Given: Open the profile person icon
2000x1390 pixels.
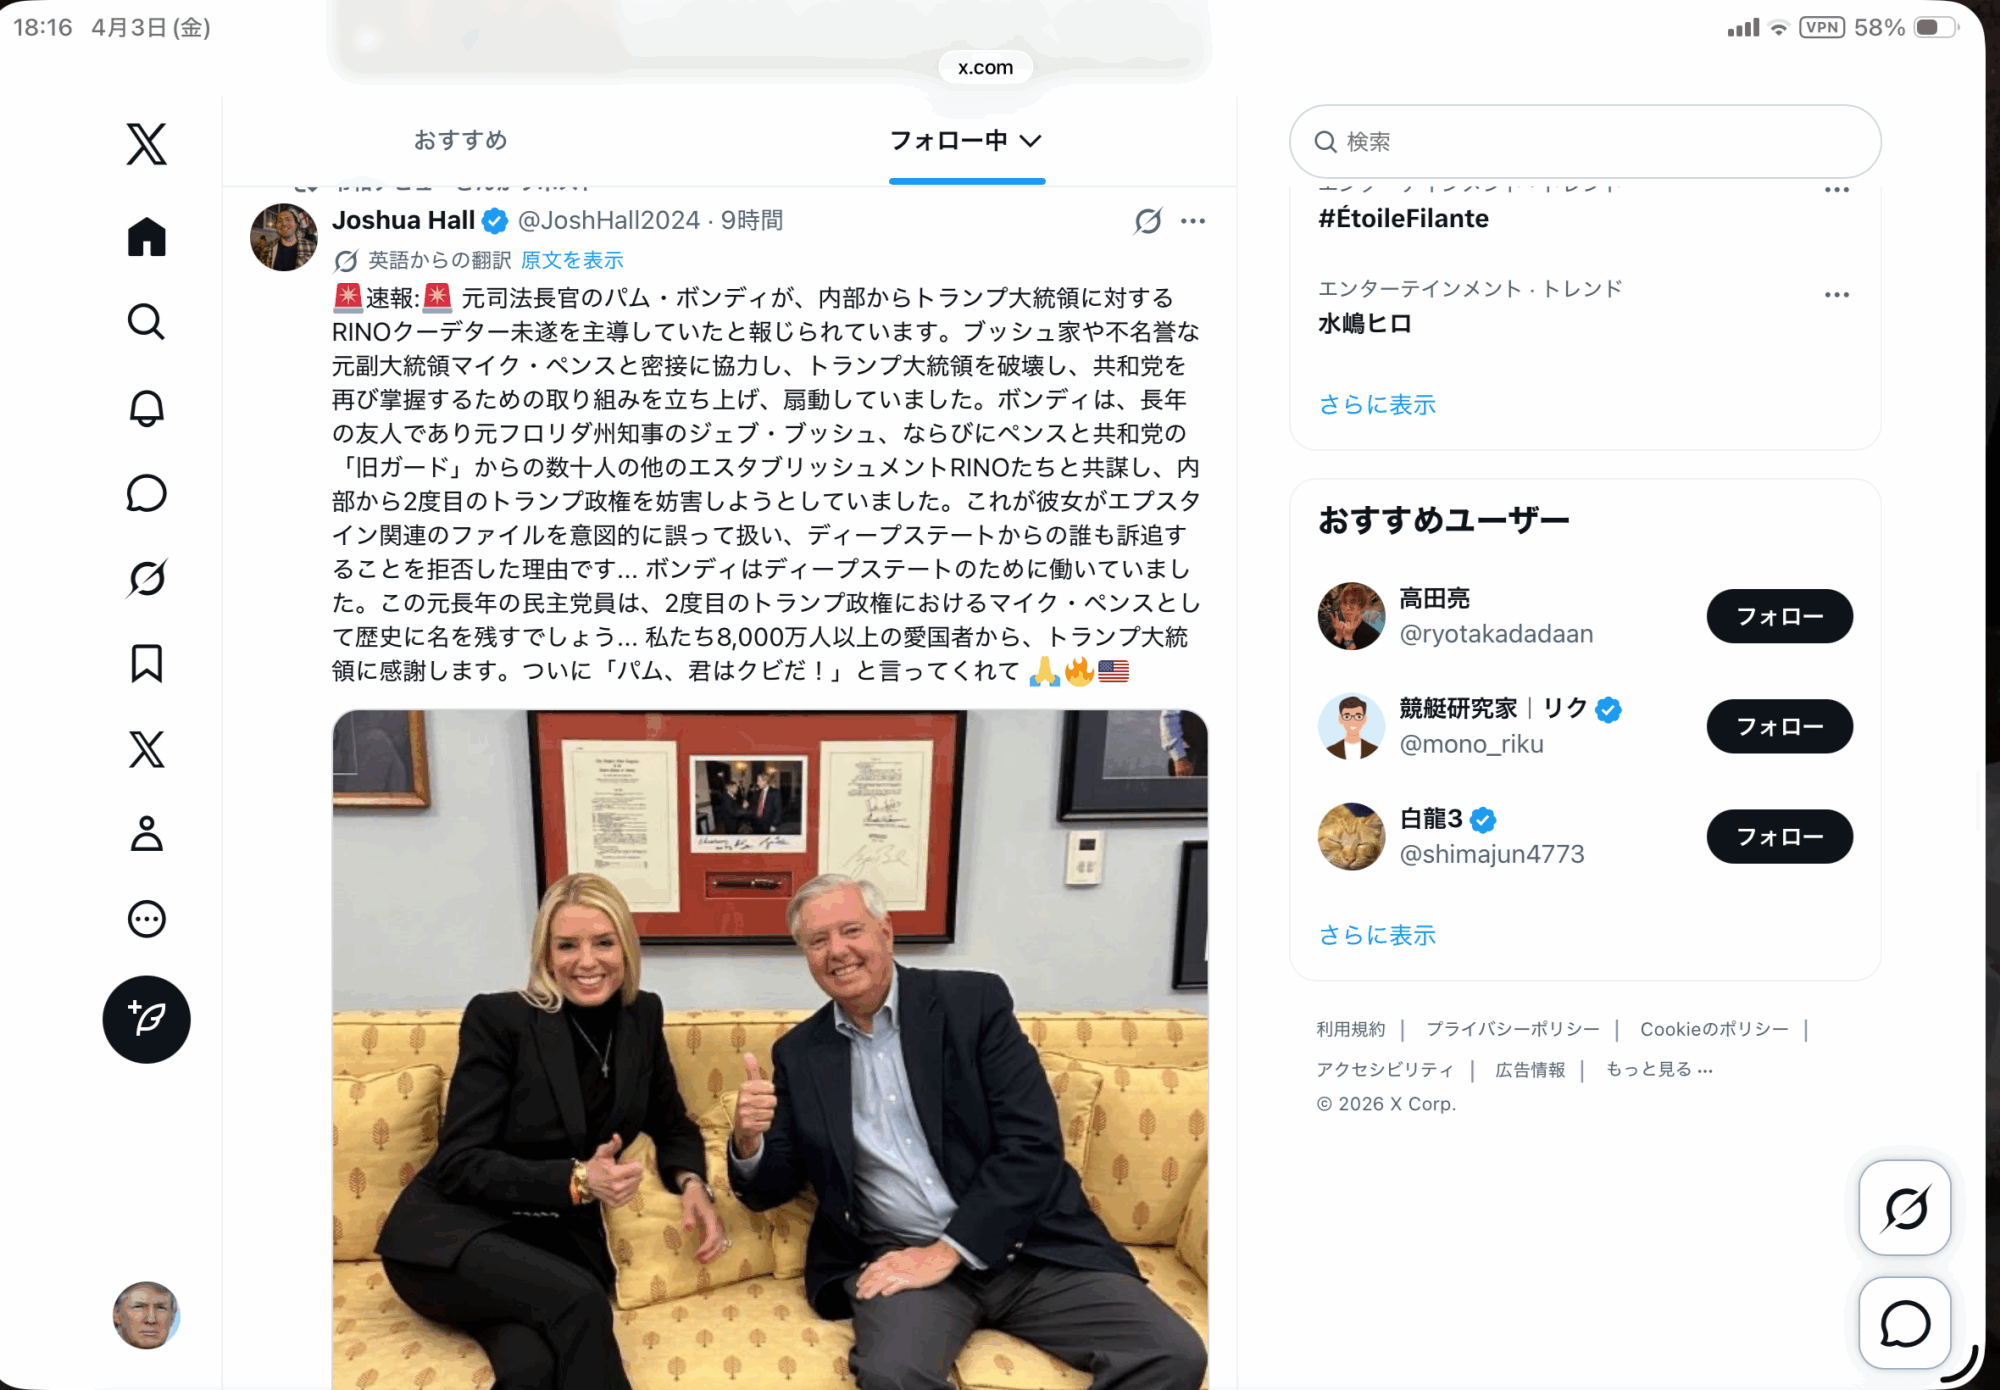Looking at the screenshot, I should [x=146, y=833].
